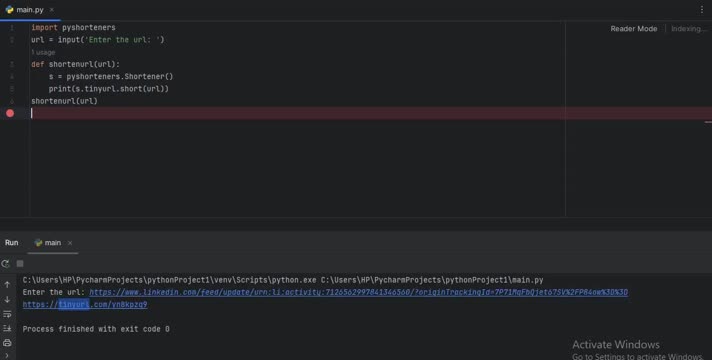Remove the red breakpoint in the gutter
The height and width of the screenshot is (360, 712).
click(x=10, y=113)
